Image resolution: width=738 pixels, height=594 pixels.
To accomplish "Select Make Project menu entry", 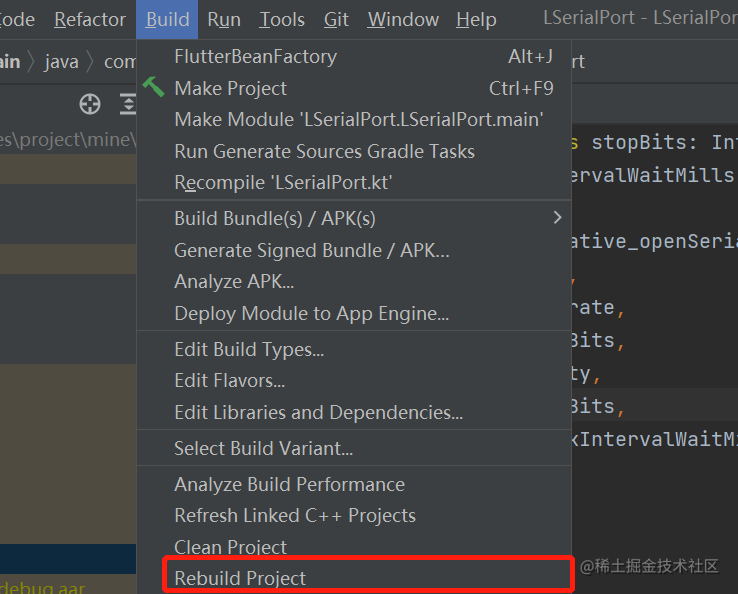I will point(354,88).
